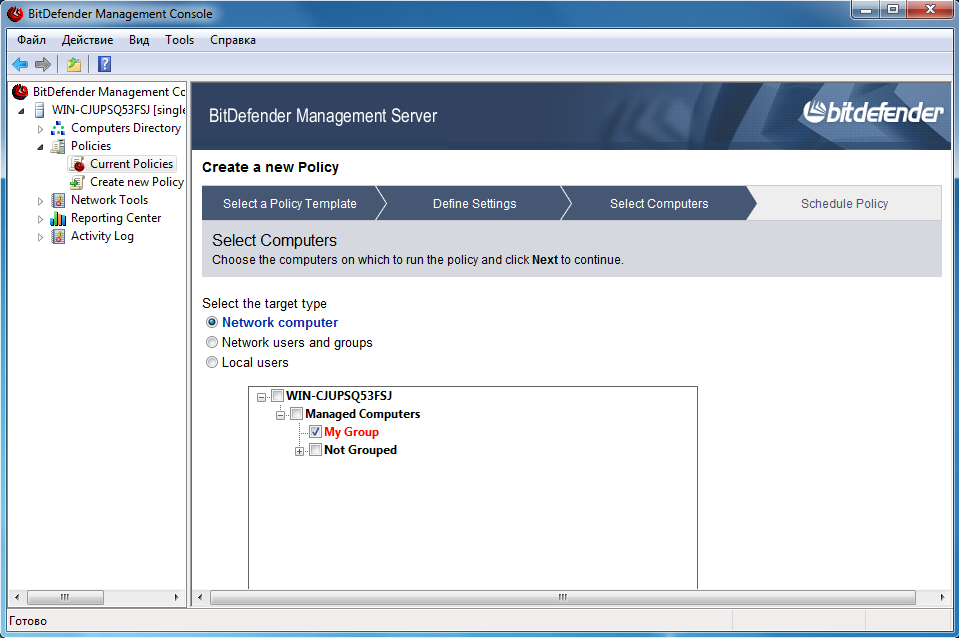Click the sidebar horizontal scrollbar thumb
This screenshot has width=959, height=638.
click(x=65, y=597)
